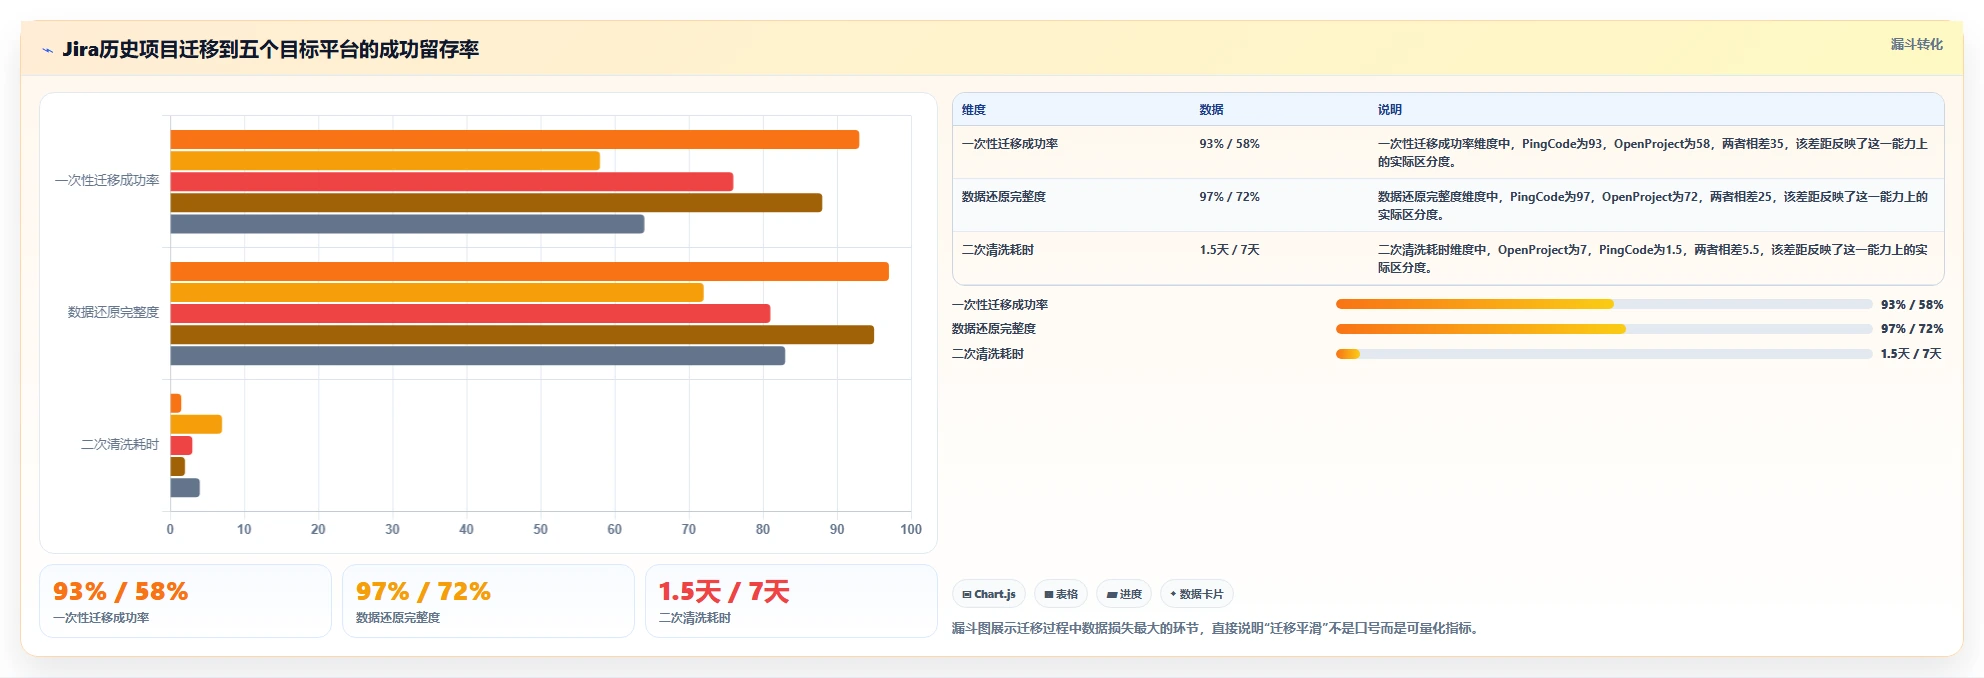Click the small icon before the Jira title
Screen dimensions: 1984x678
tap(47, 50)
